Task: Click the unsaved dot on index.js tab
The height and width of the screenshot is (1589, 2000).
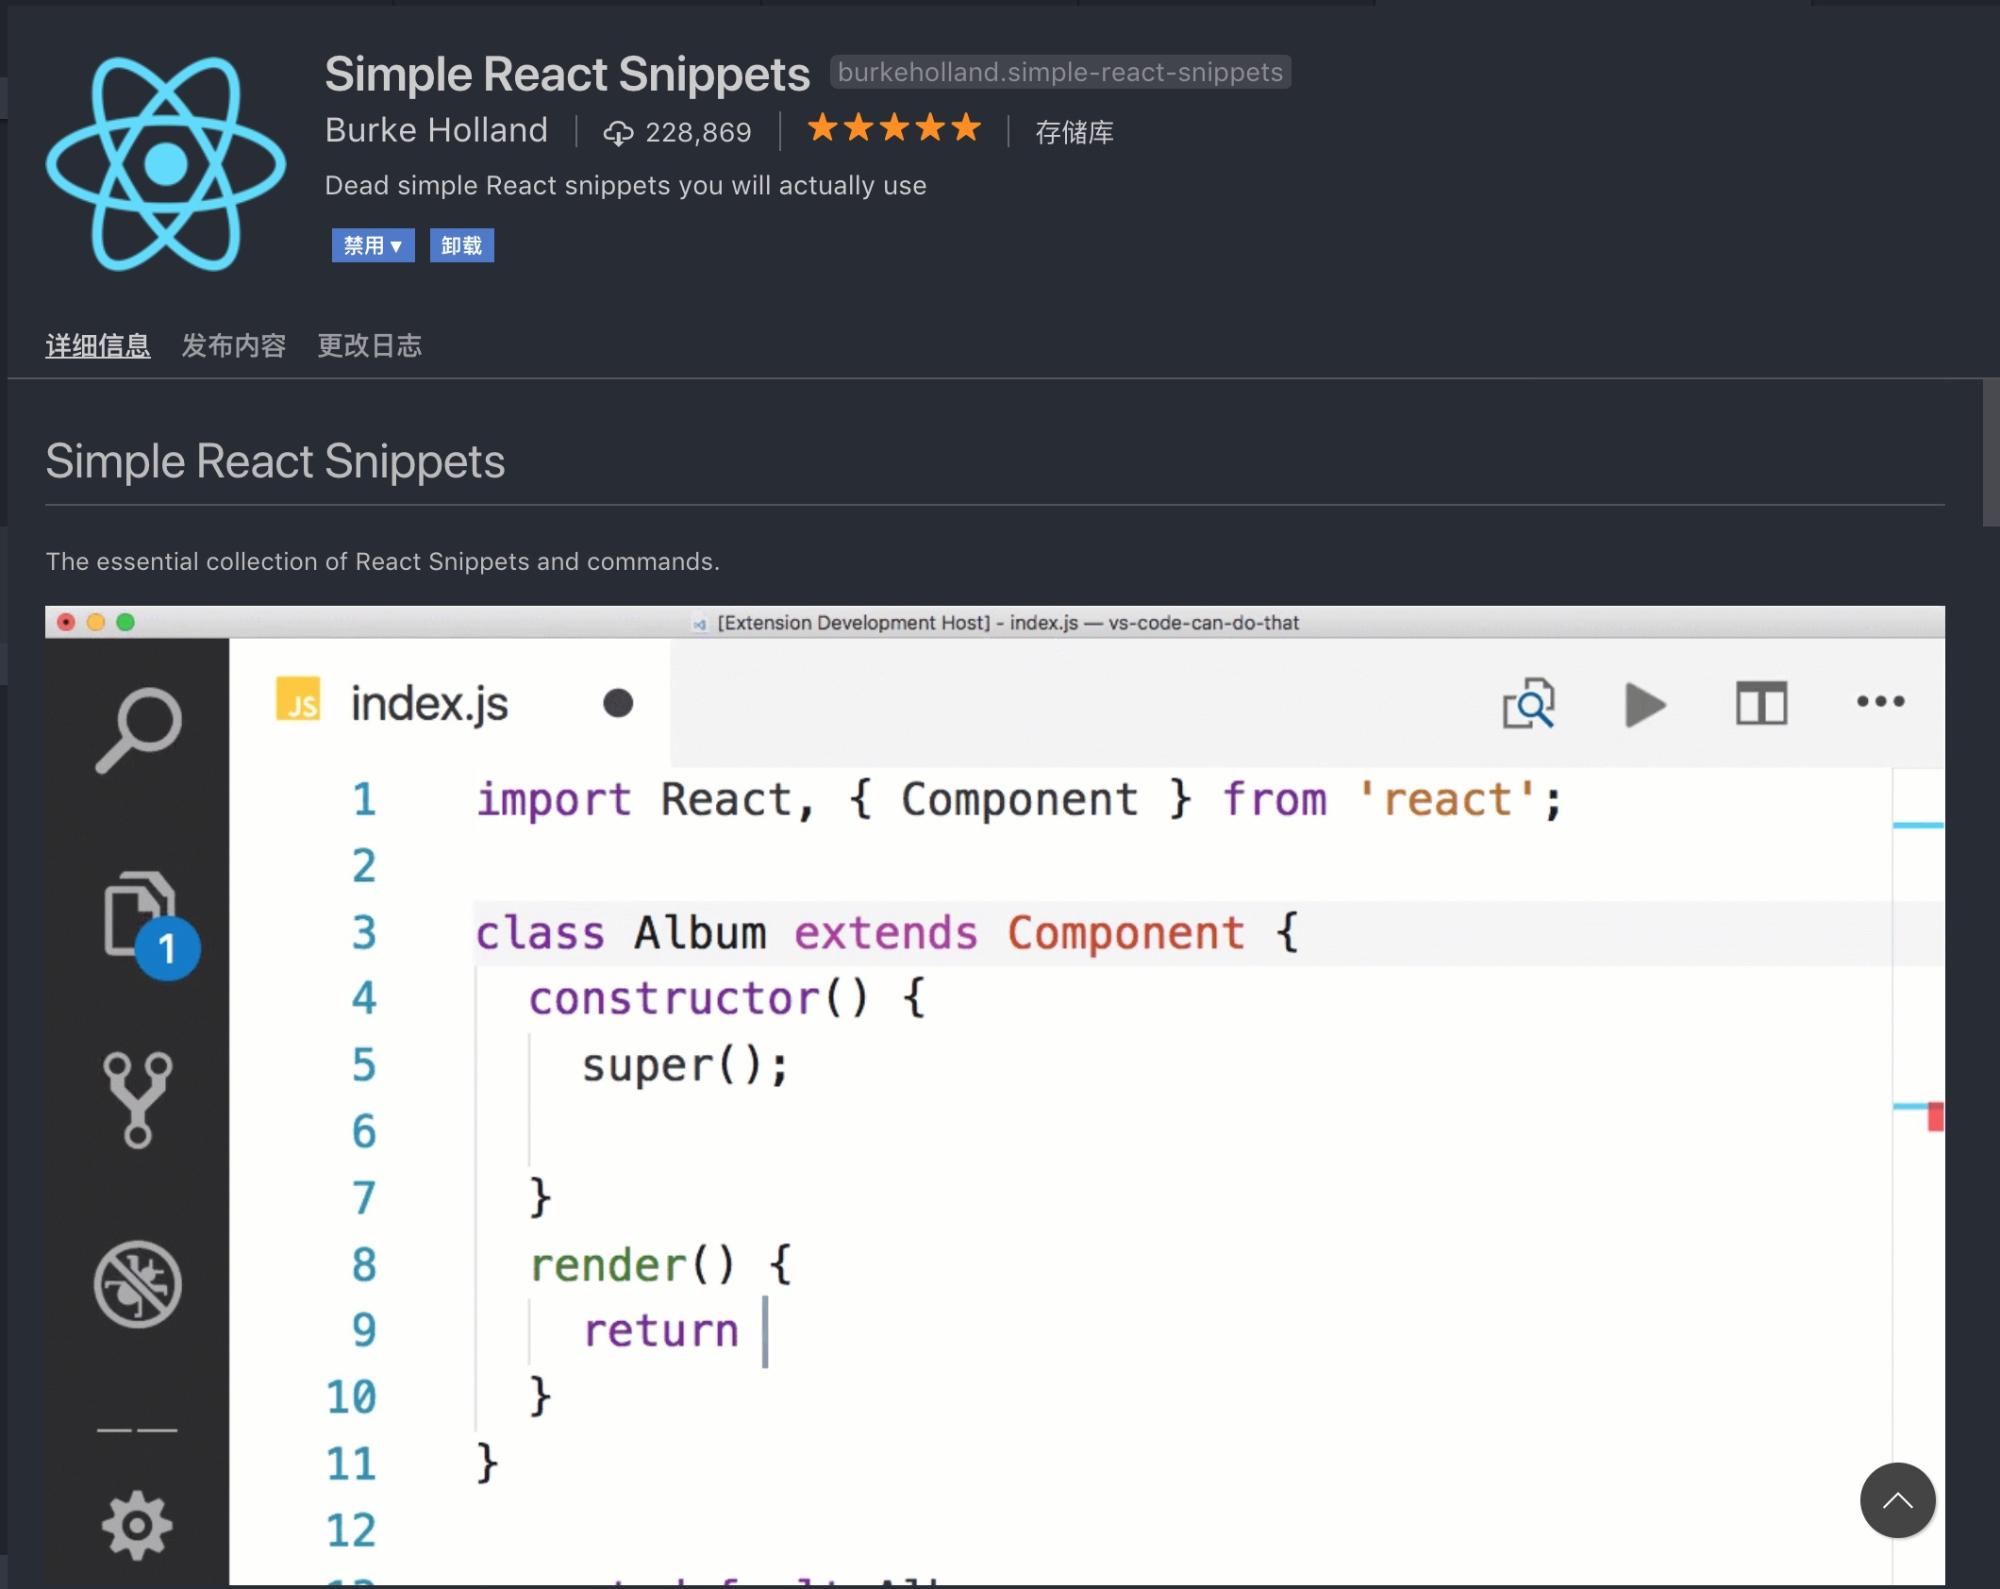Action: 618,704
